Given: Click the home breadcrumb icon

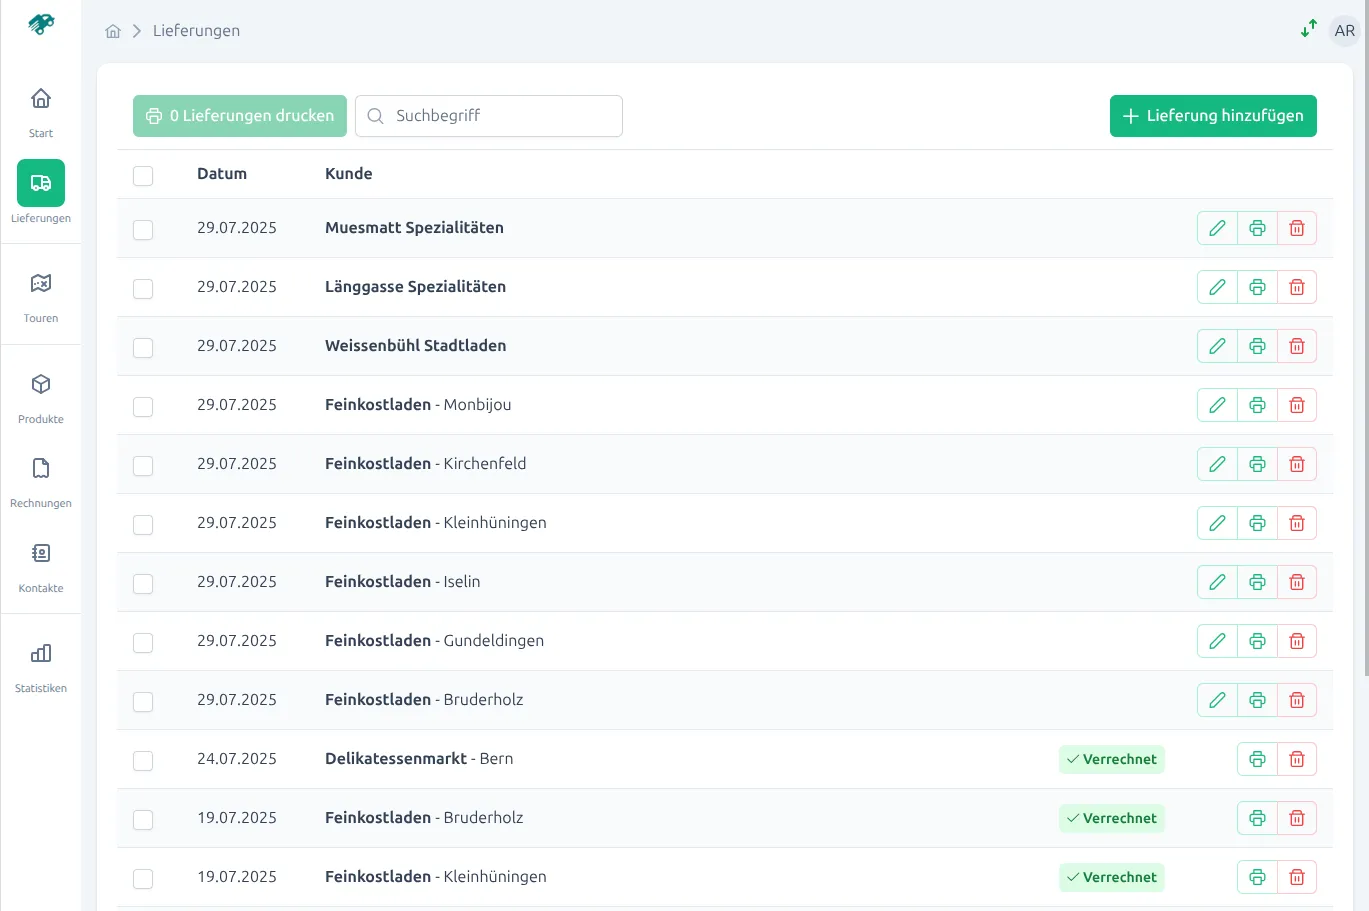Looking at the screenshot, I should tap(112, 30).
